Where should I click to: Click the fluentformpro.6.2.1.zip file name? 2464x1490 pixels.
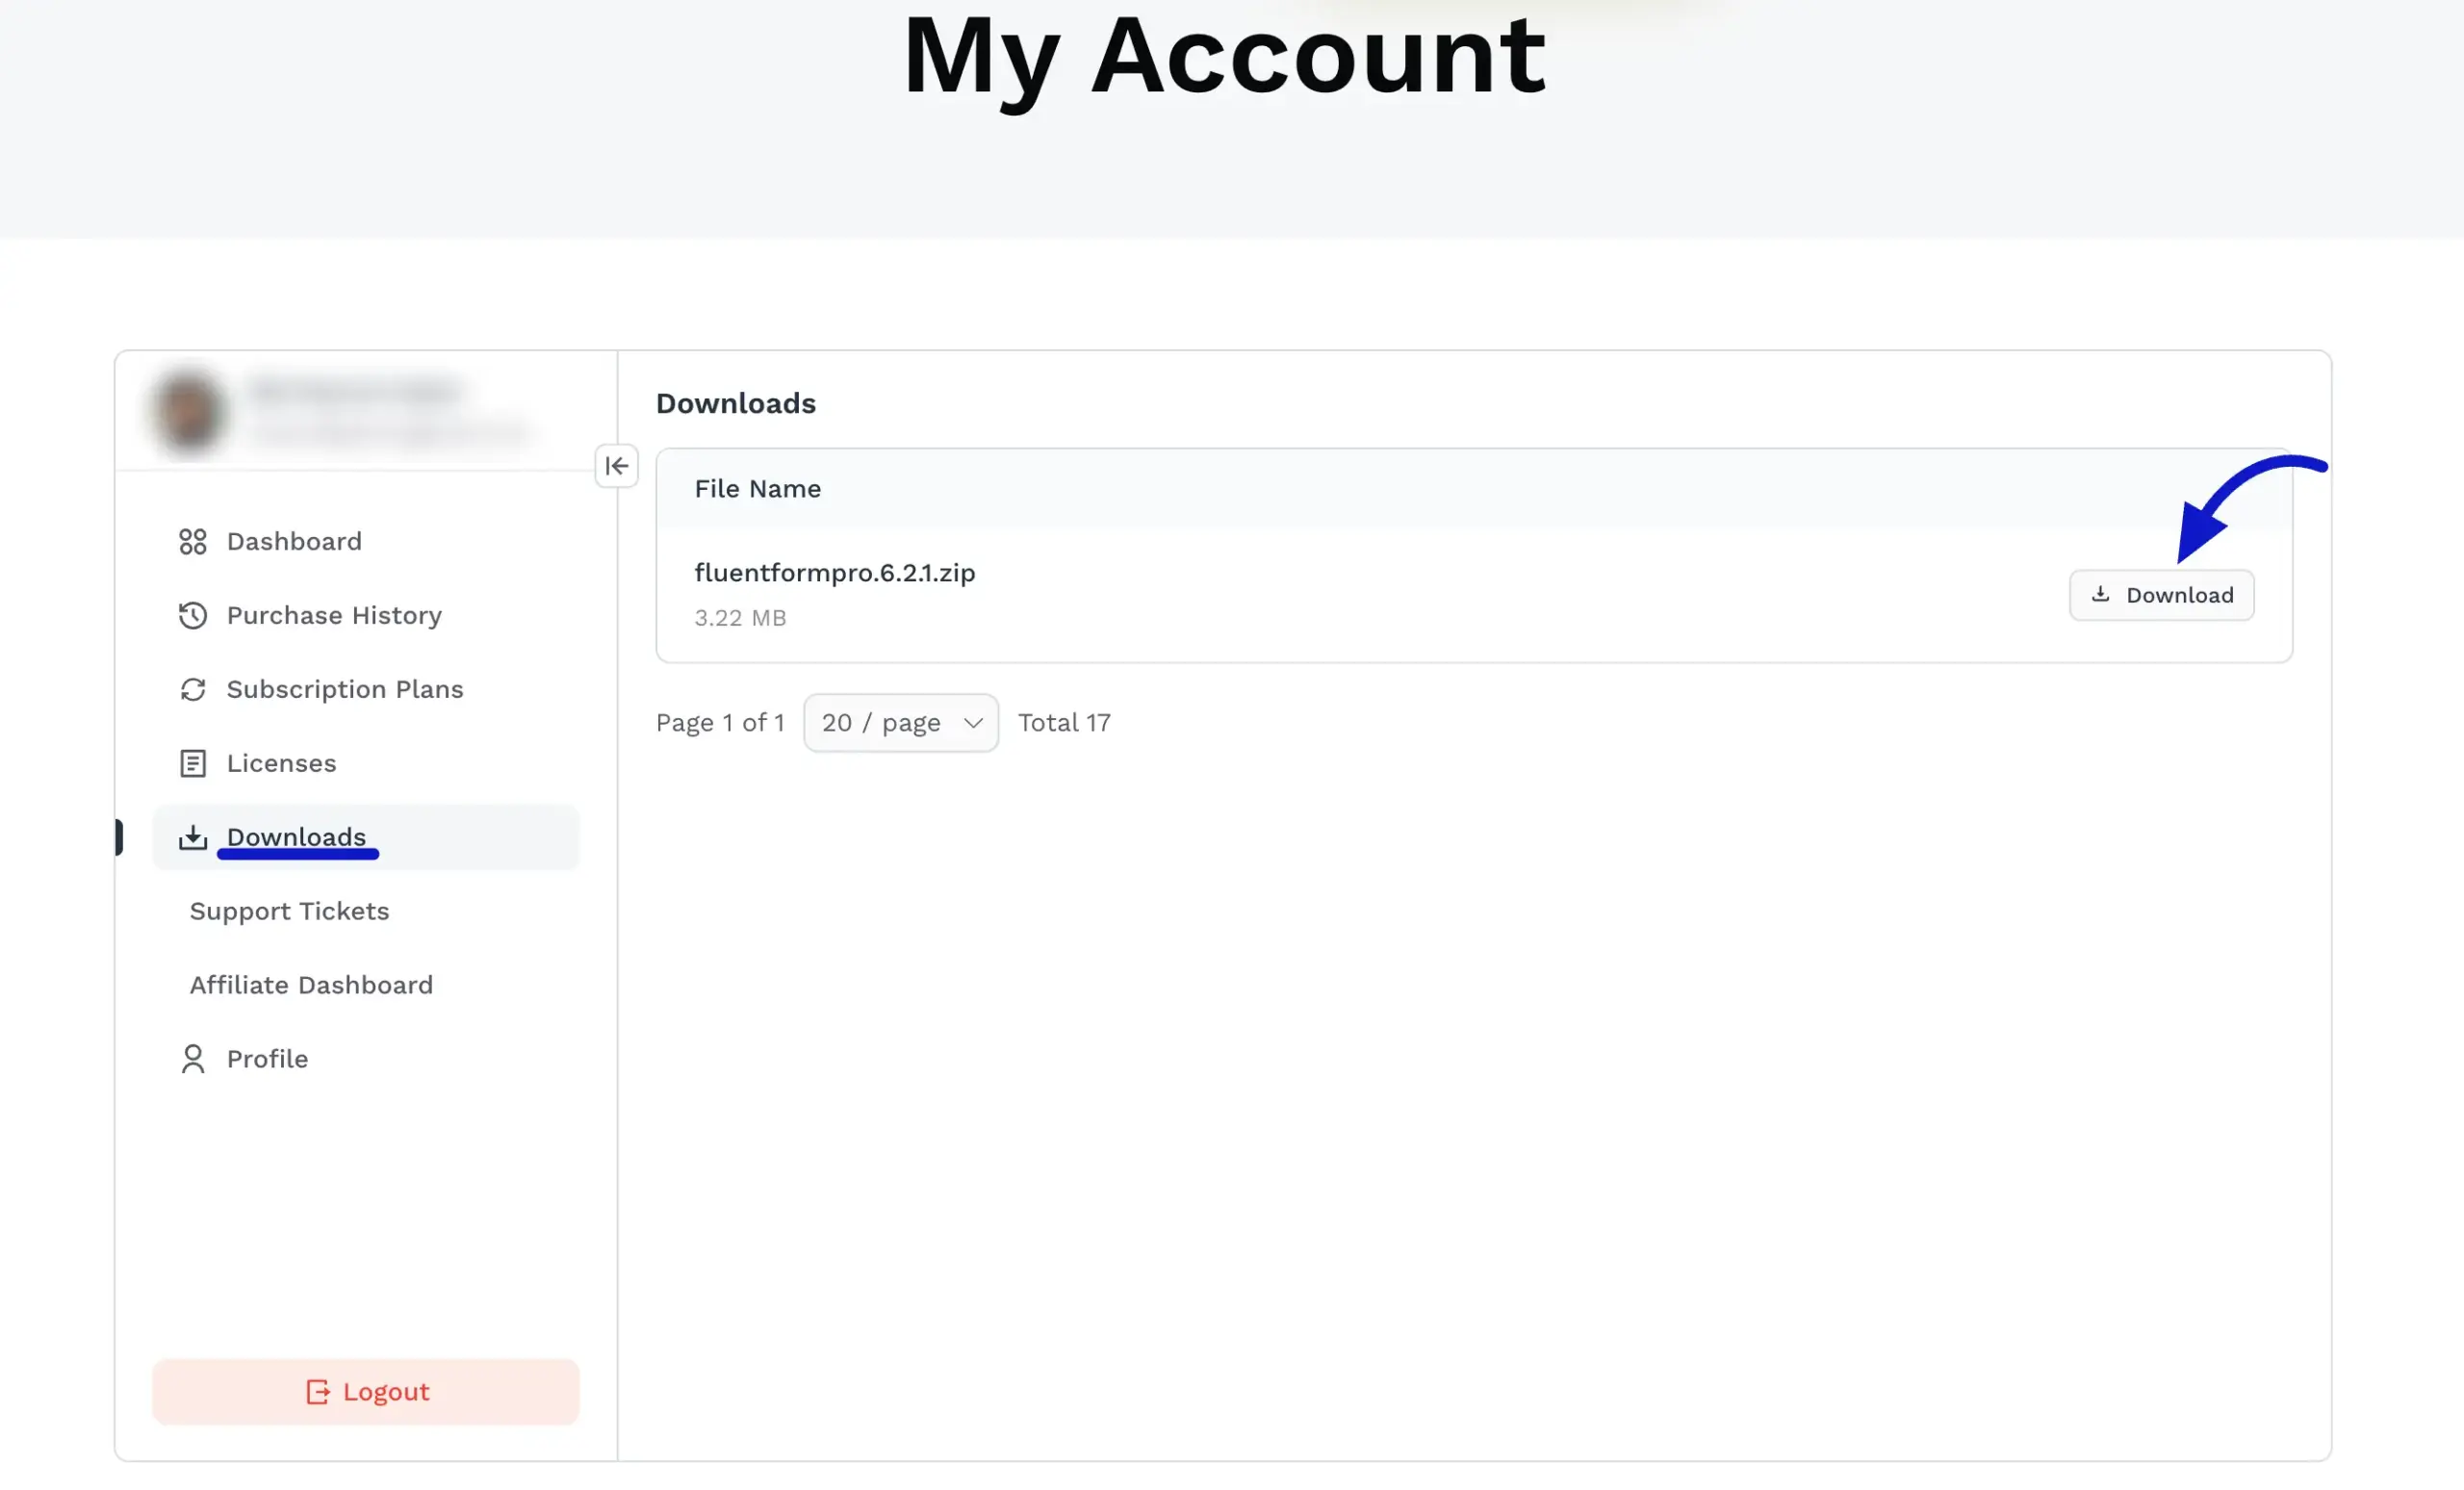834,572
